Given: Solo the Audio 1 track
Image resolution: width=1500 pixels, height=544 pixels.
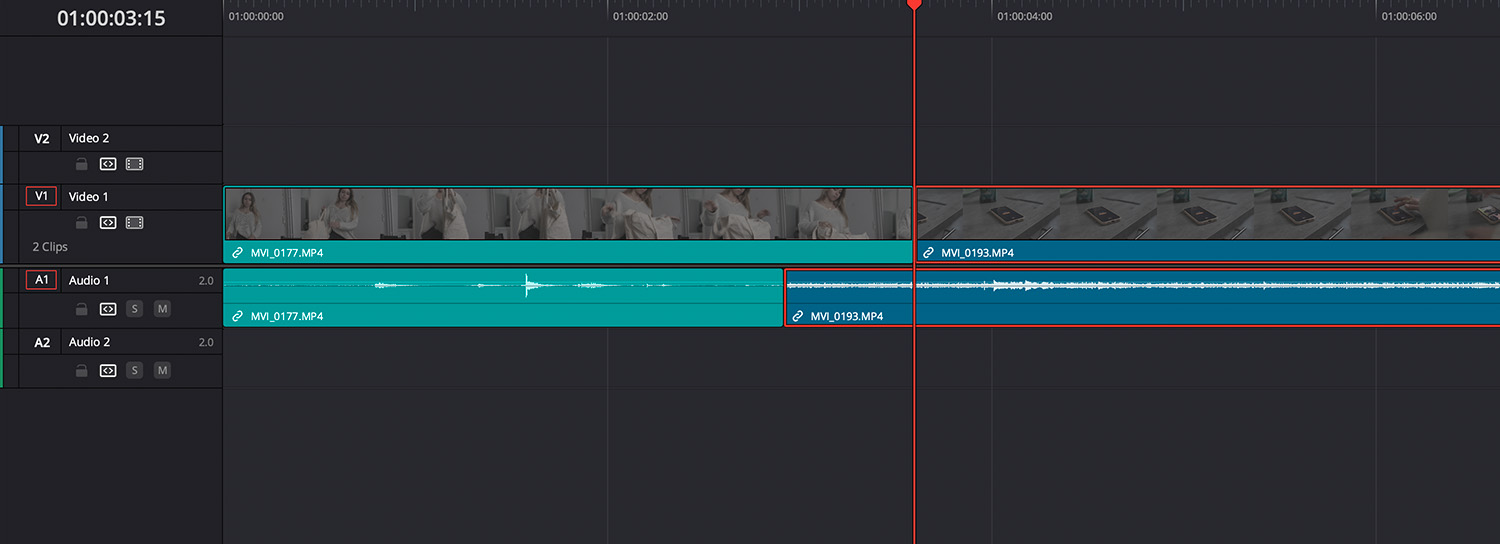Looking at the screenshot, I should click(135, 309).
